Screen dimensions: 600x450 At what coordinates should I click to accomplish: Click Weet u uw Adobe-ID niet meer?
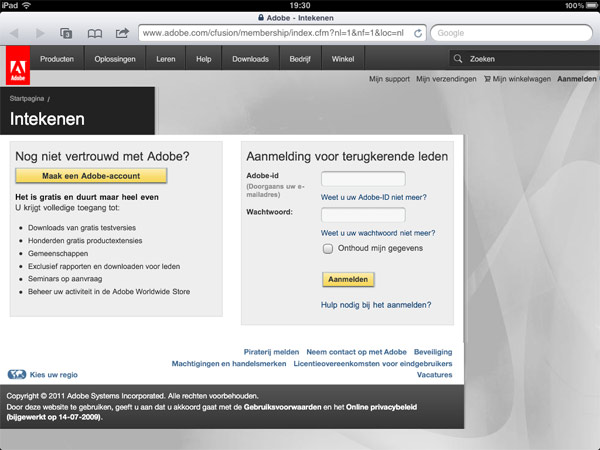pyautogui.click(x=373, y=197)
